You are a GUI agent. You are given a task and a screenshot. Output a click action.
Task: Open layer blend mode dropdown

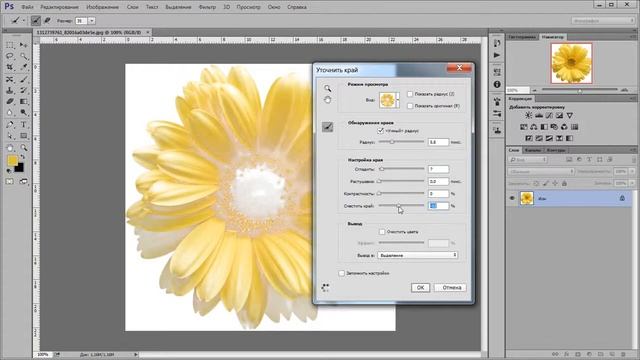tap(541, 171)
